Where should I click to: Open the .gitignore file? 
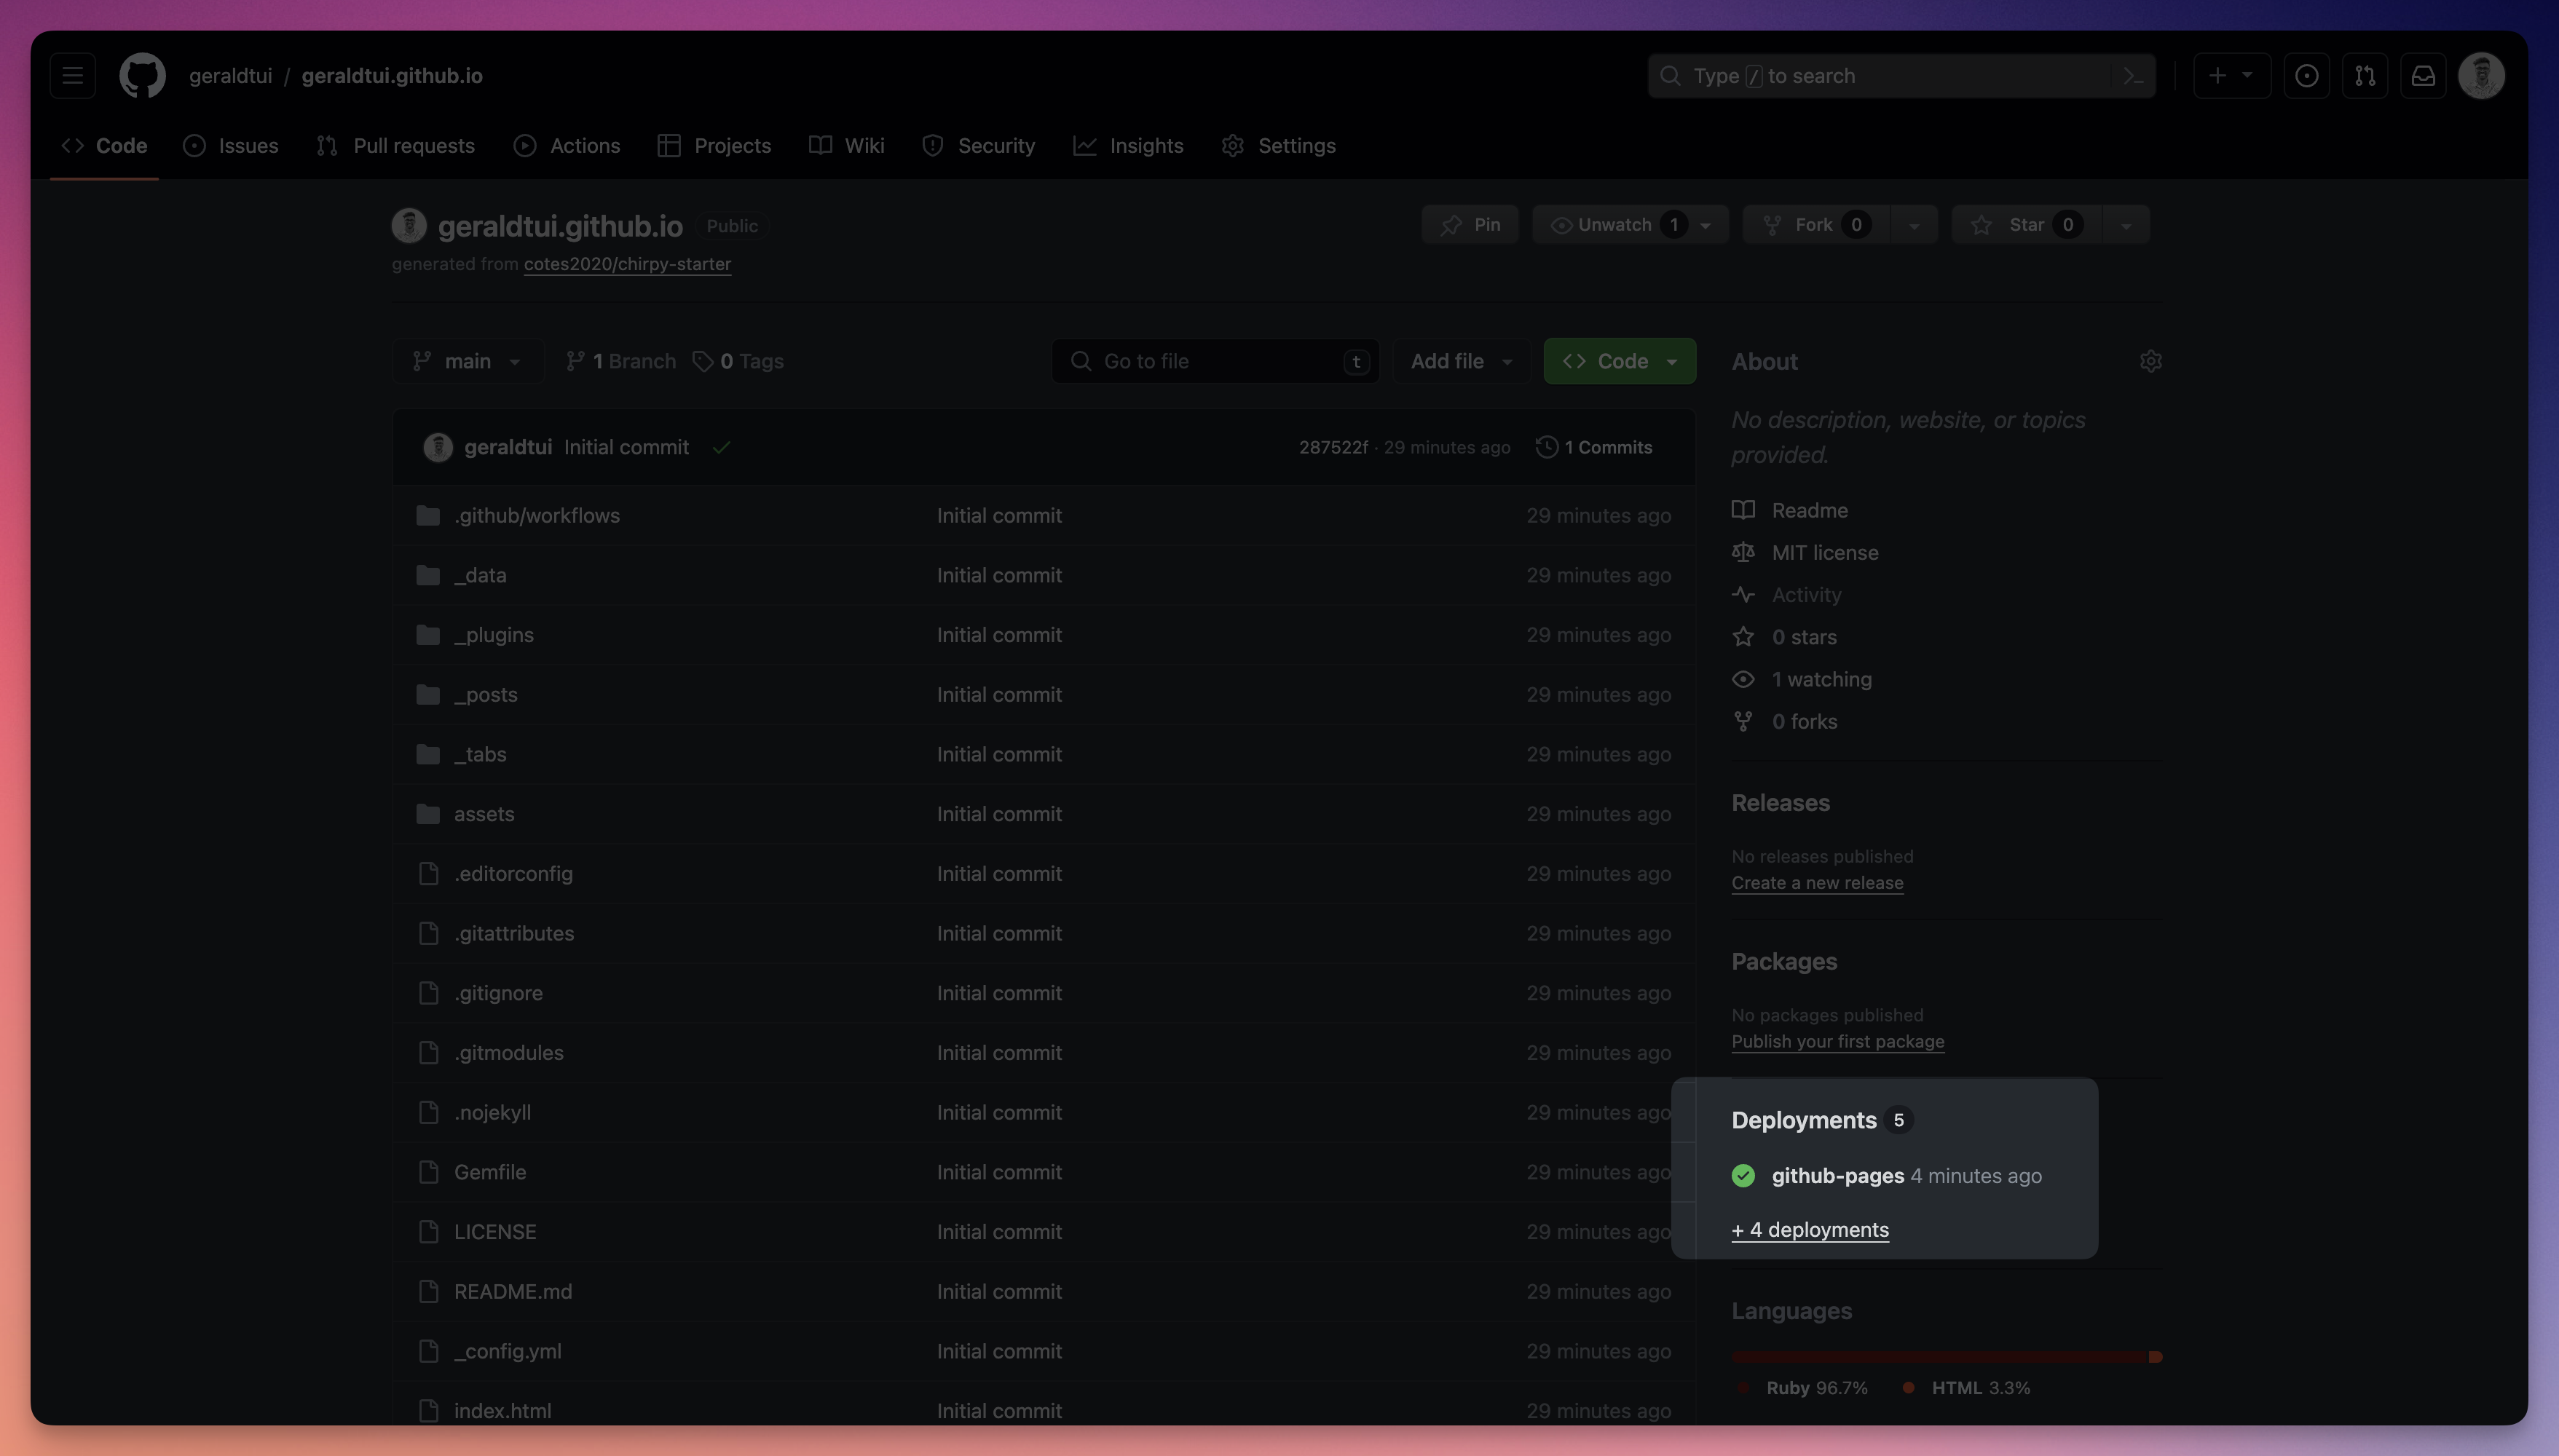coord(498,993)
